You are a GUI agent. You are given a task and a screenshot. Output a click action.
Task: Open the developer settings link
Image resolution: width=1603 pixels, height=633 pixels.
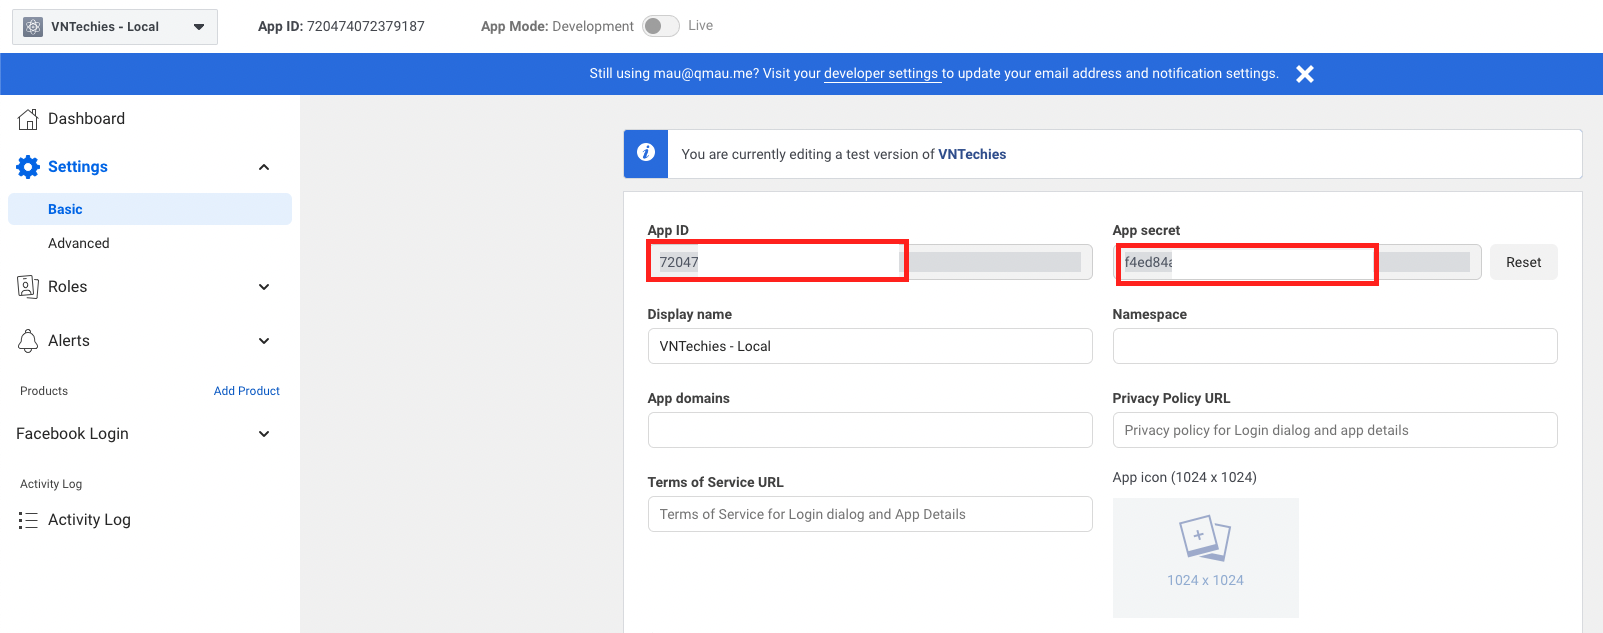coord(881,74)
